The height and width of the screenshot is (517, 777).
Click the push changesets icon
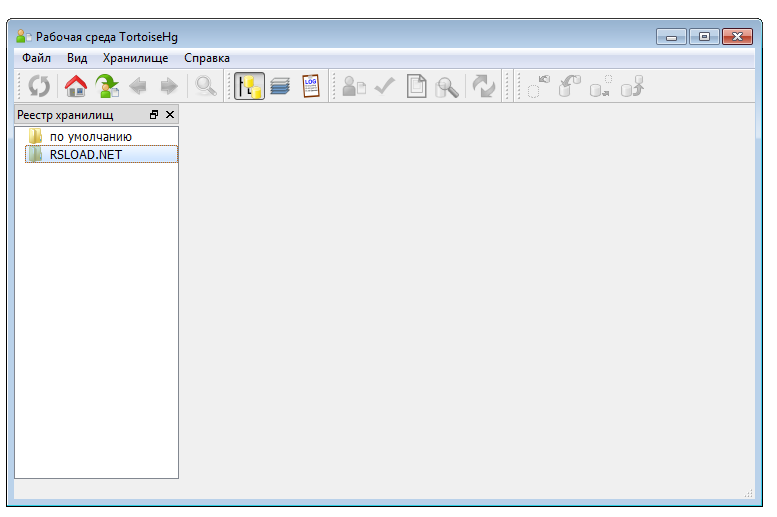632,86
